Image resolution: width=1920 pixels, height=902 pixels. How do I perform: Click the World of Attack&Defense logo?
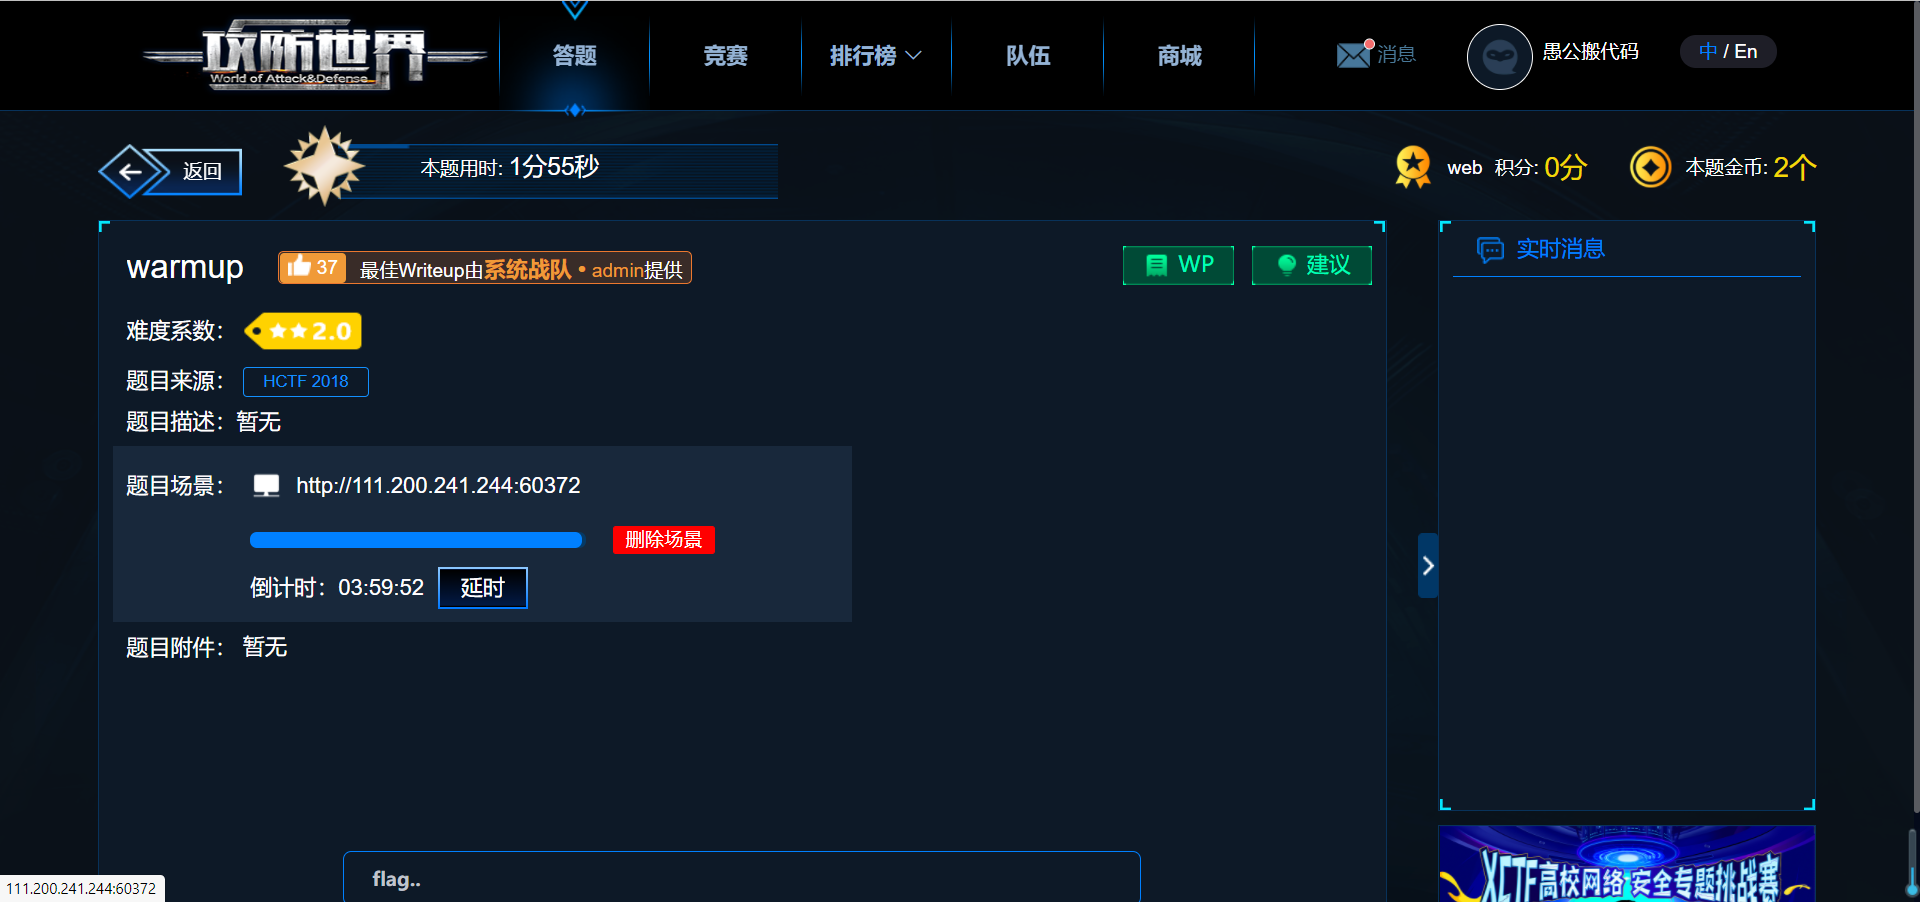[x=315, y=55]
